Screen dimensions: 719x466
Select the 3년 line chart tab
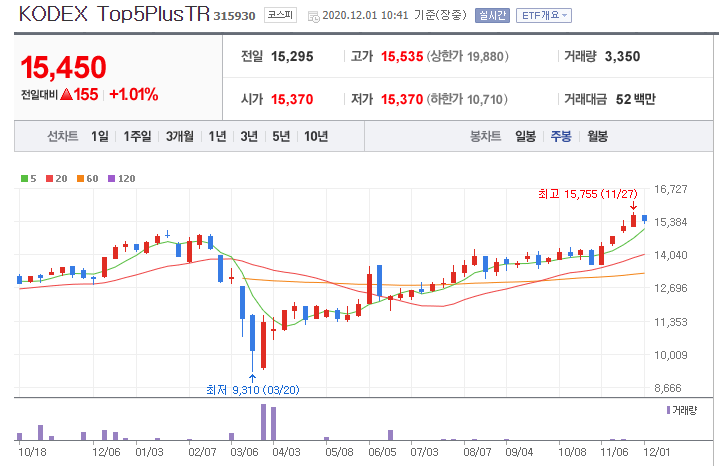[x=249, y=136]
